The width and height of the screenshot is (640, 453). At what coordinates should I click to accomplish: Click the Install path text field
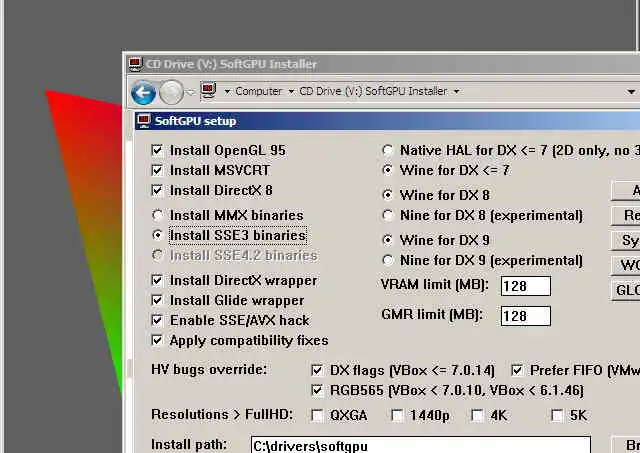pos(421,444)
